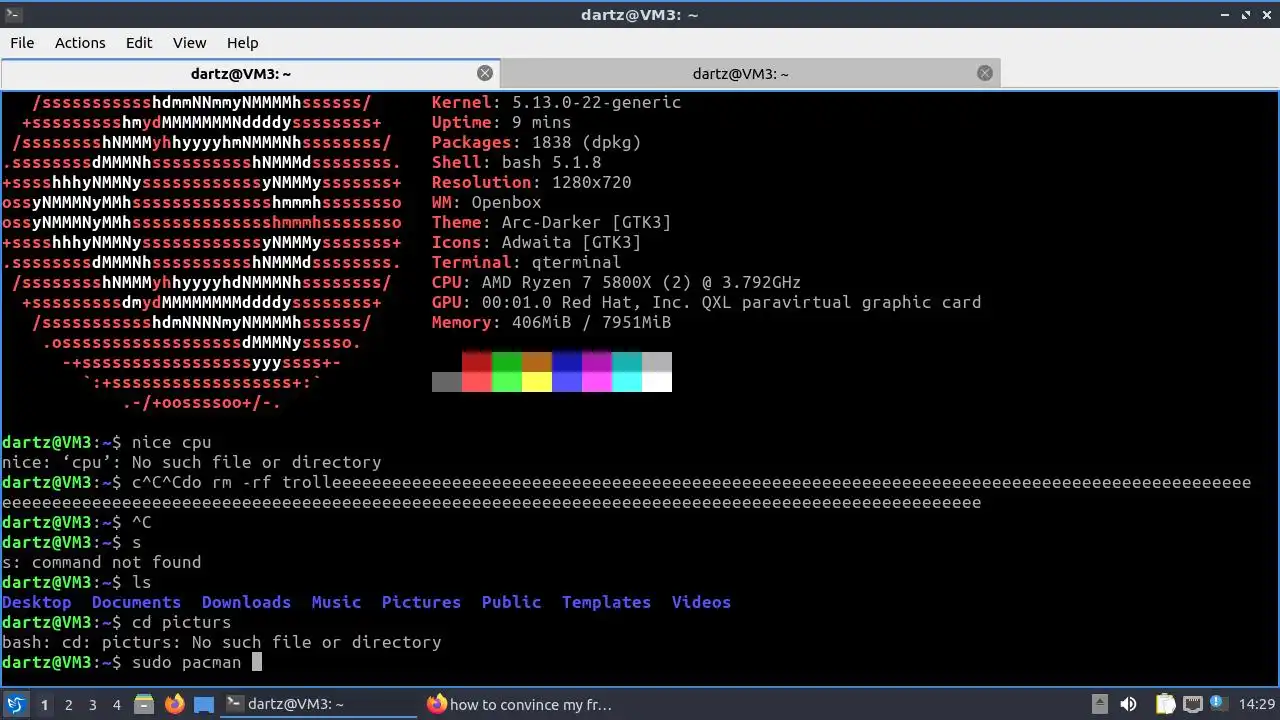Click the 'nice cpu' command line
Image resolution: width=1280 pixels, height=720 pixels.
(106, 442)
